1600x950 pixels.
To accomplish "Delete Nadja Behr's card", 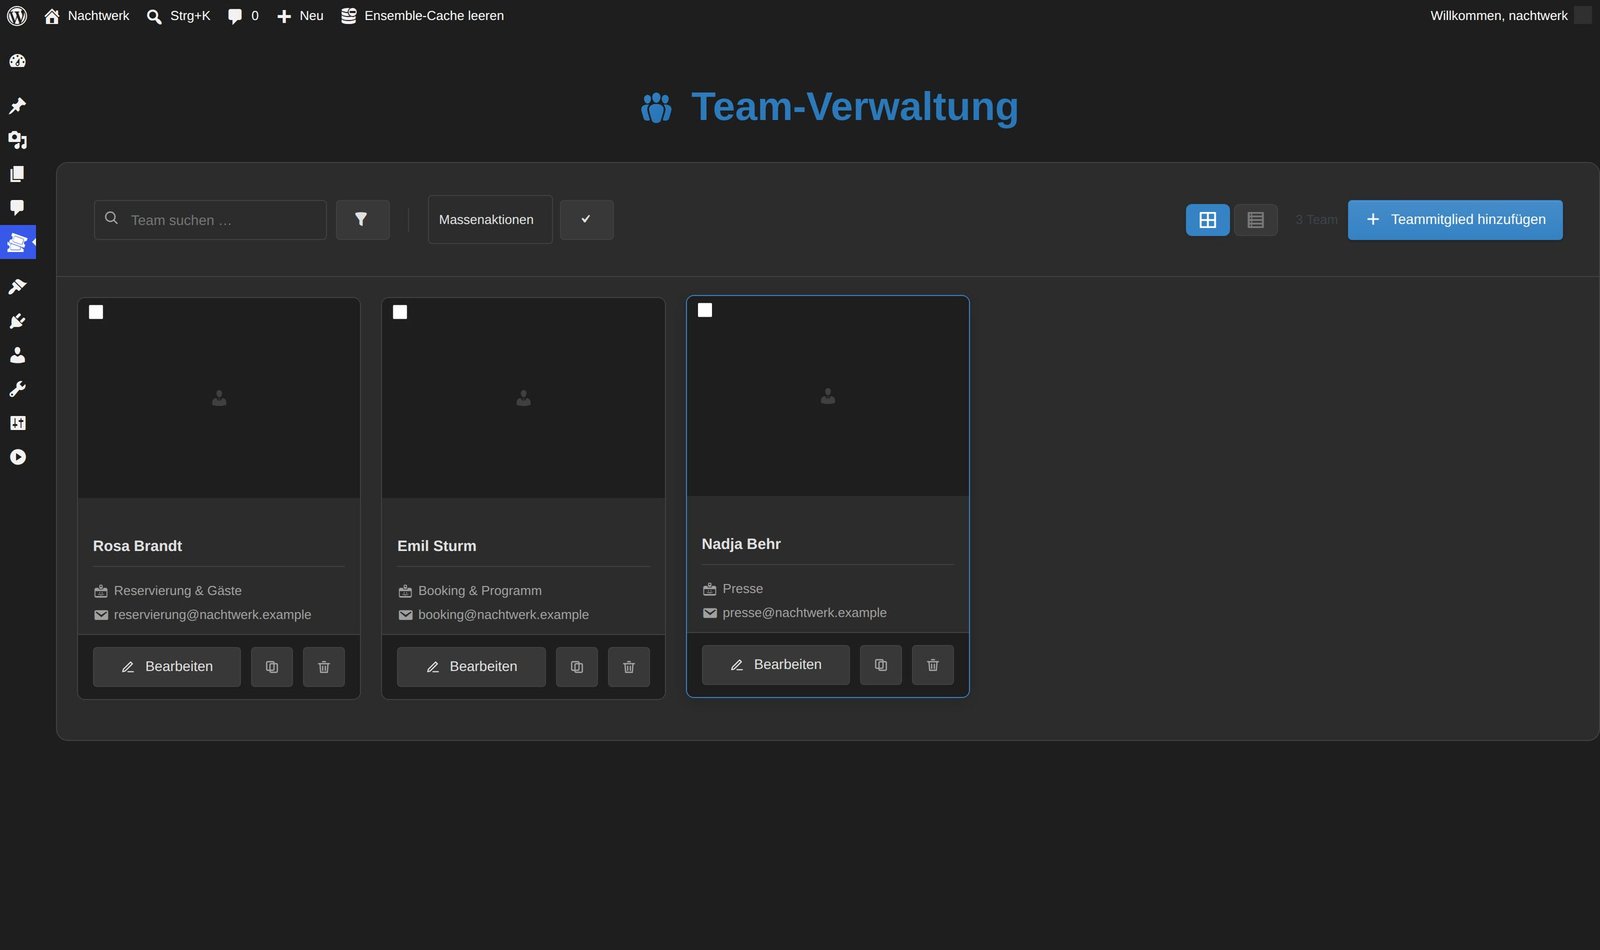I will point(933,665).
